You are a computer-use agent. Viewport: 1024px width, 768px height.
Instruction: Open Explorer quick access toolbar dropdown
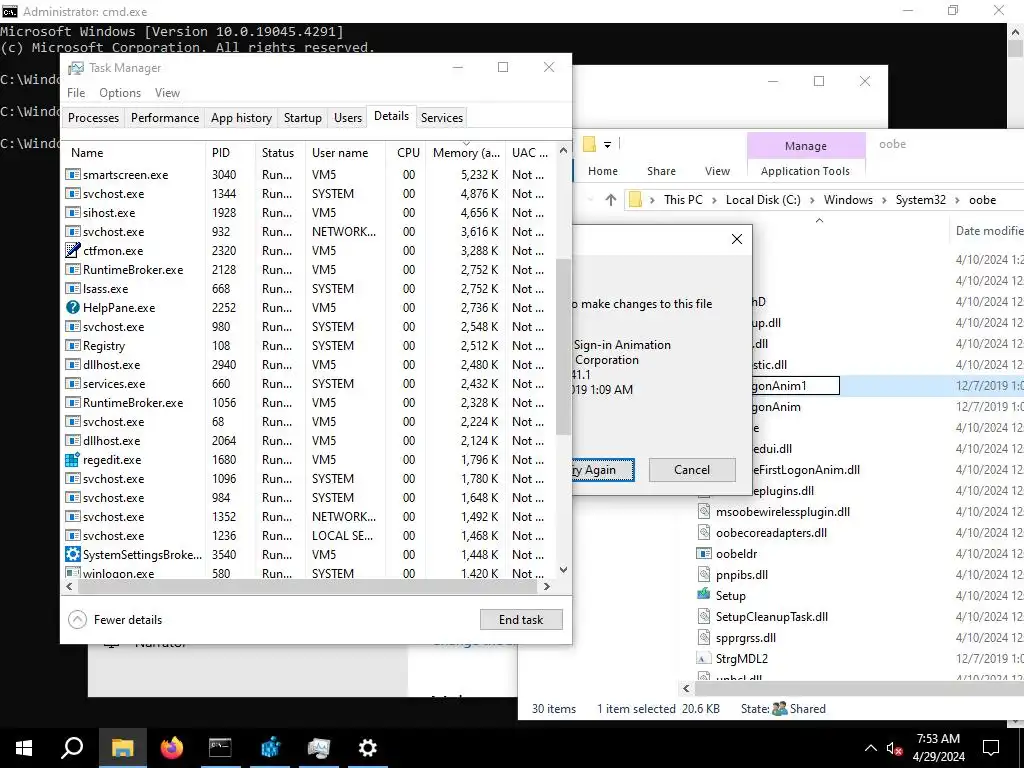pos(607,144)
